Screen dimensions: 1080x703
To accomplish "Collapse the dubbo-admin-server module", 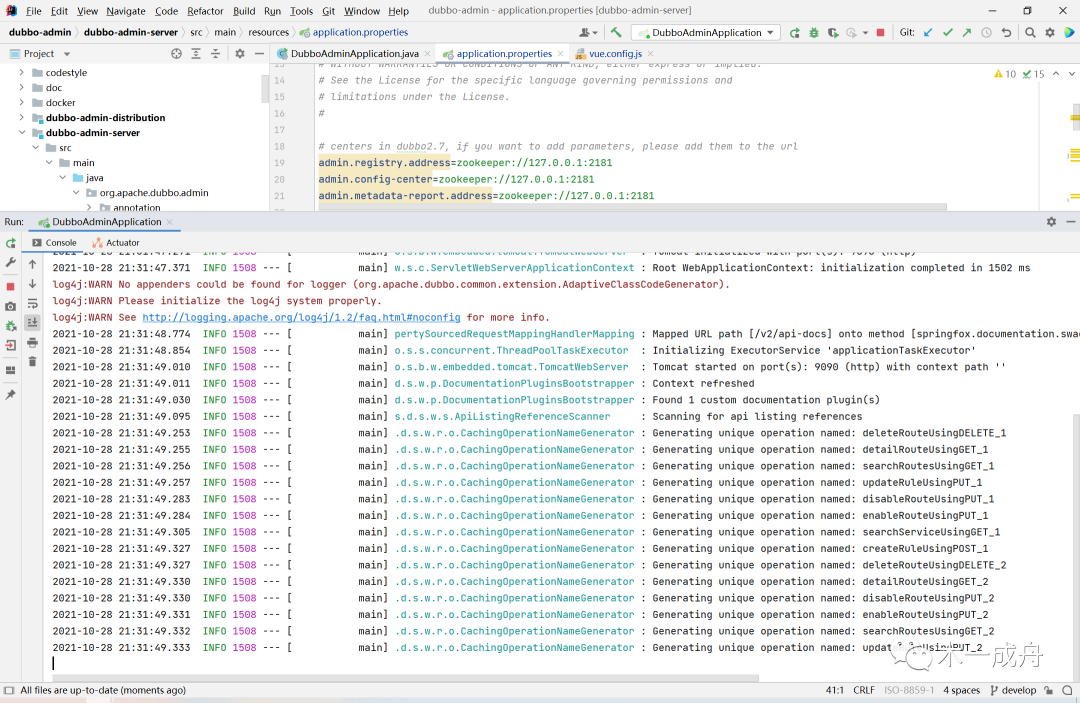I will click(21, 133).
